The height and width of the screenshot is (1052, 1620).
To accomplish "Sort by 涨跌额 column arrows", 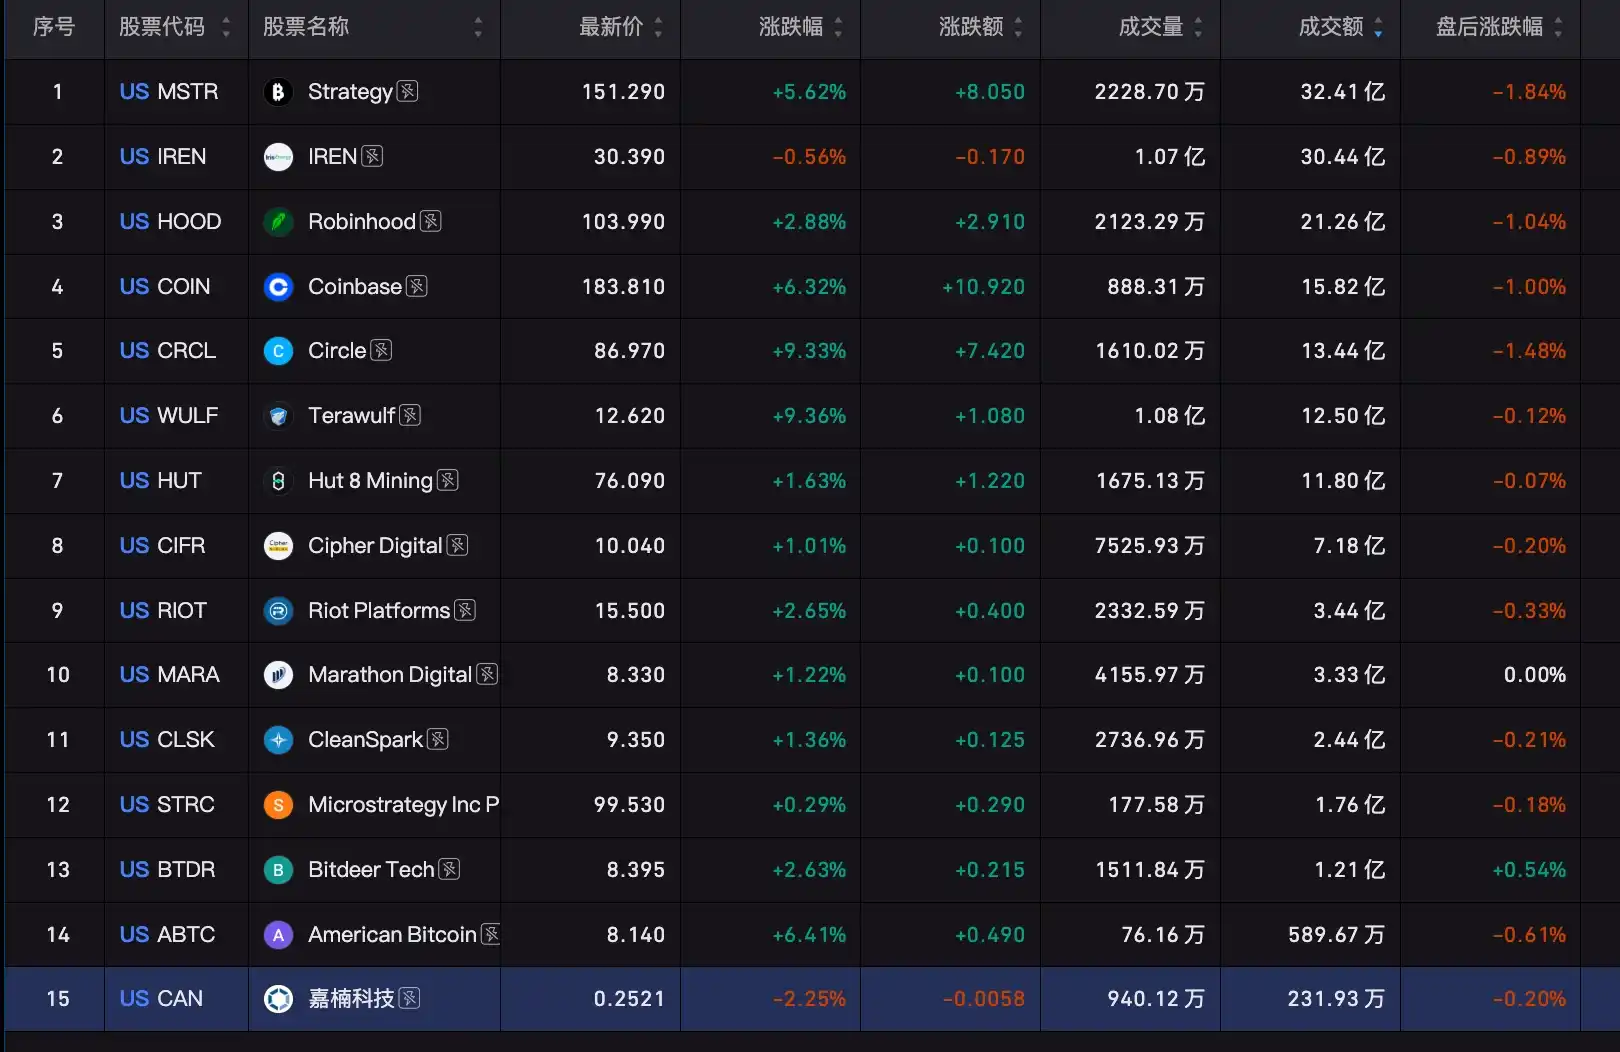I will pyautogui.click(x=1018, y=27).
